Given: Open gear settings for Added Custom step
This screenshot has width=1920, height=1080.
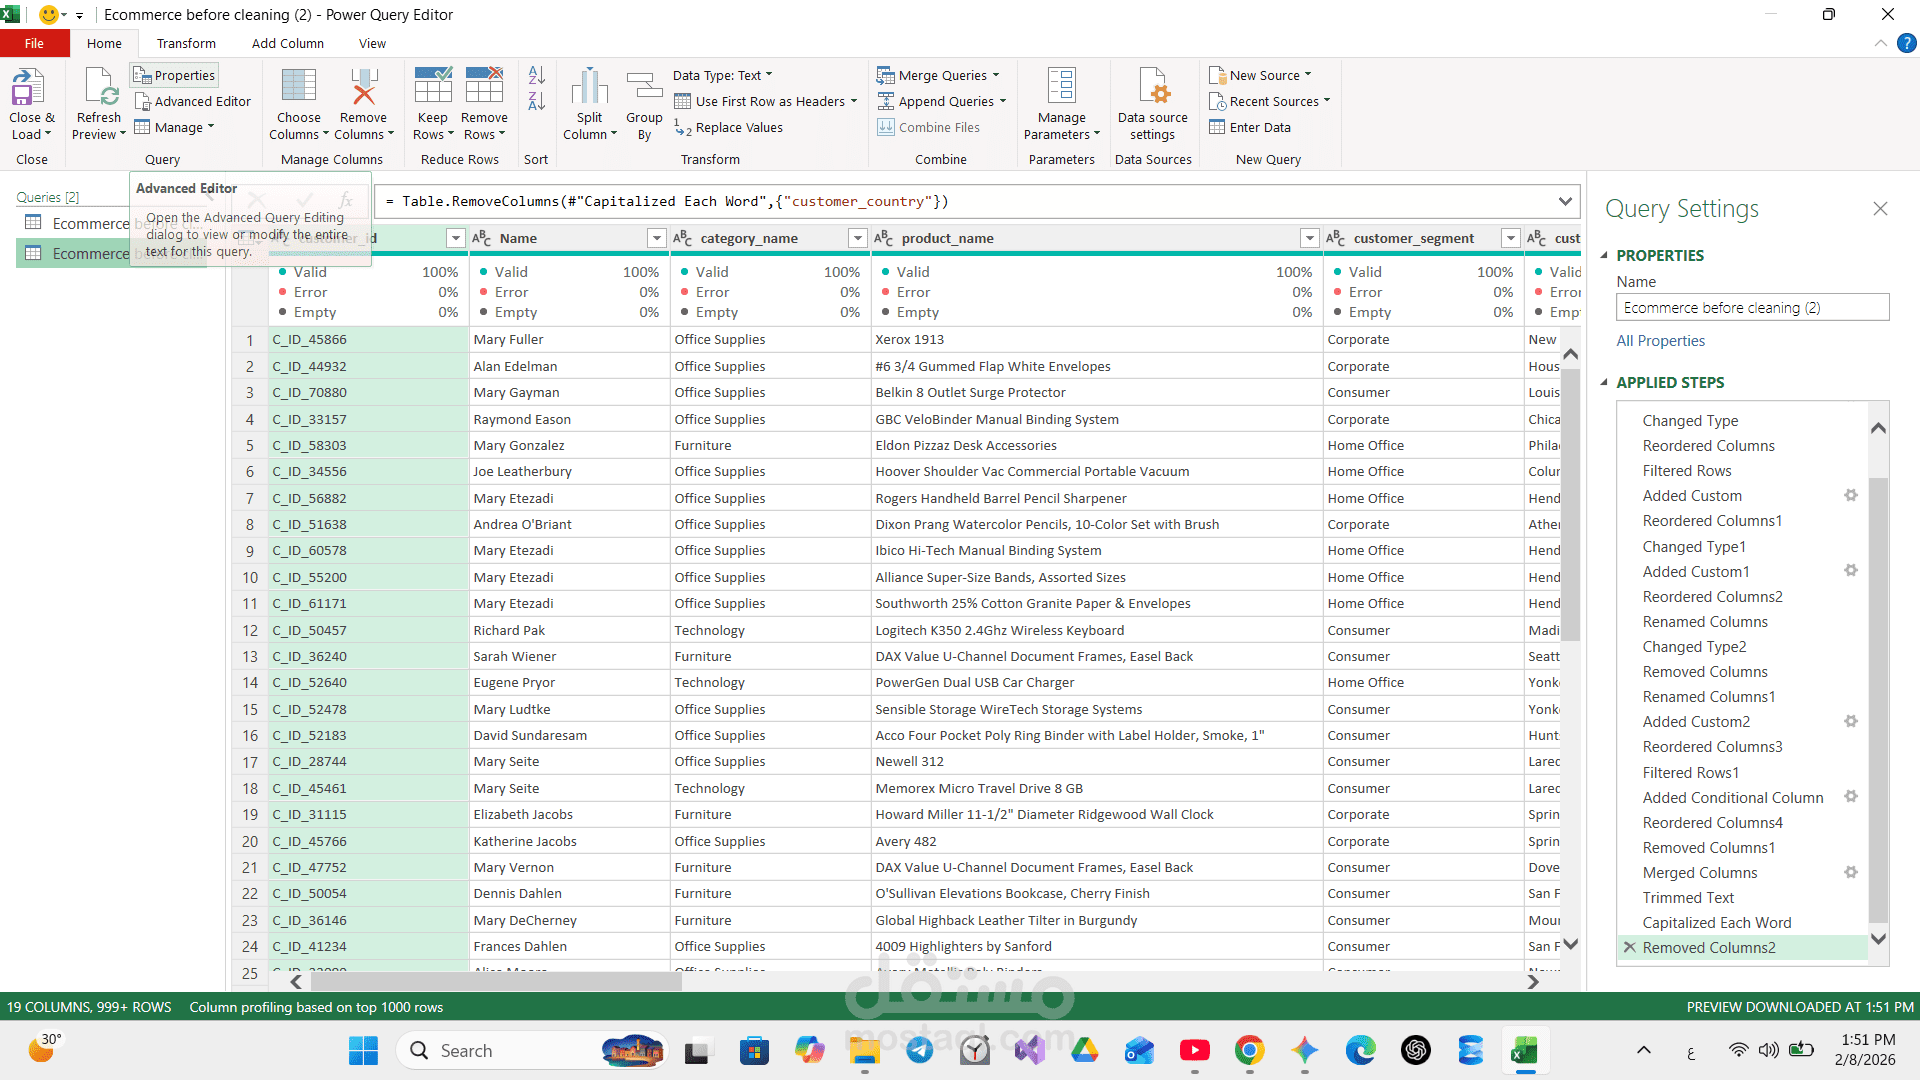Looking at the screenshot, I should (1850, 495).
